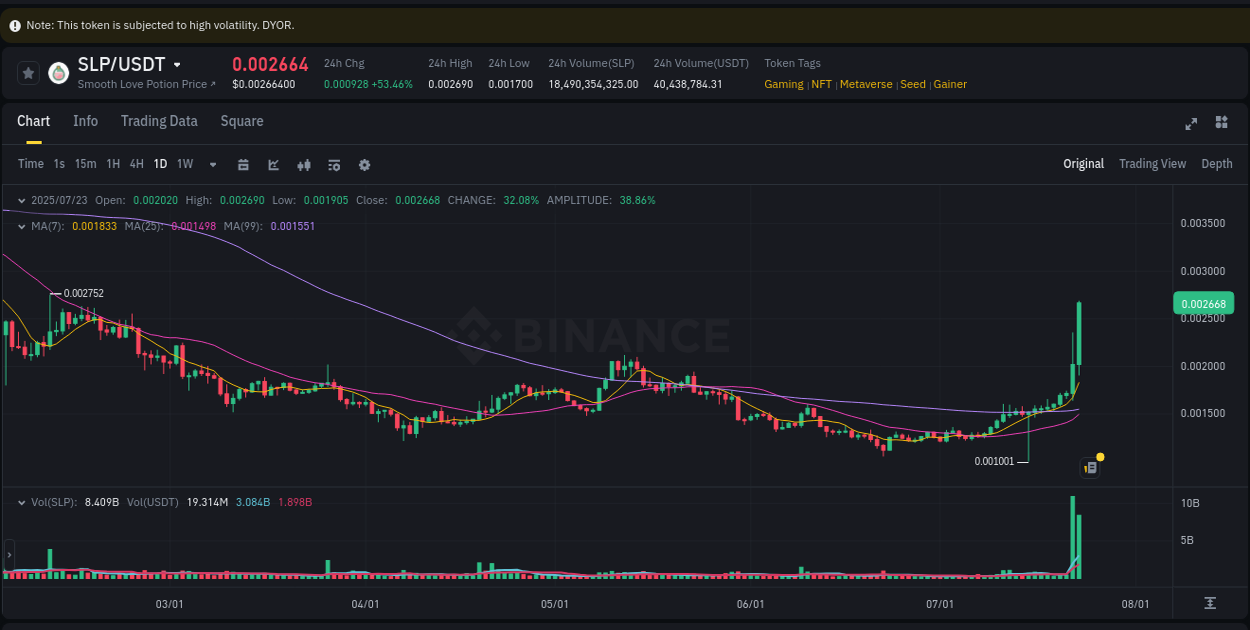Image resolution: width=1250 pixels, height=630 pixels.
Task: Switch to the Trading Data tab
Action: [159, 121]
